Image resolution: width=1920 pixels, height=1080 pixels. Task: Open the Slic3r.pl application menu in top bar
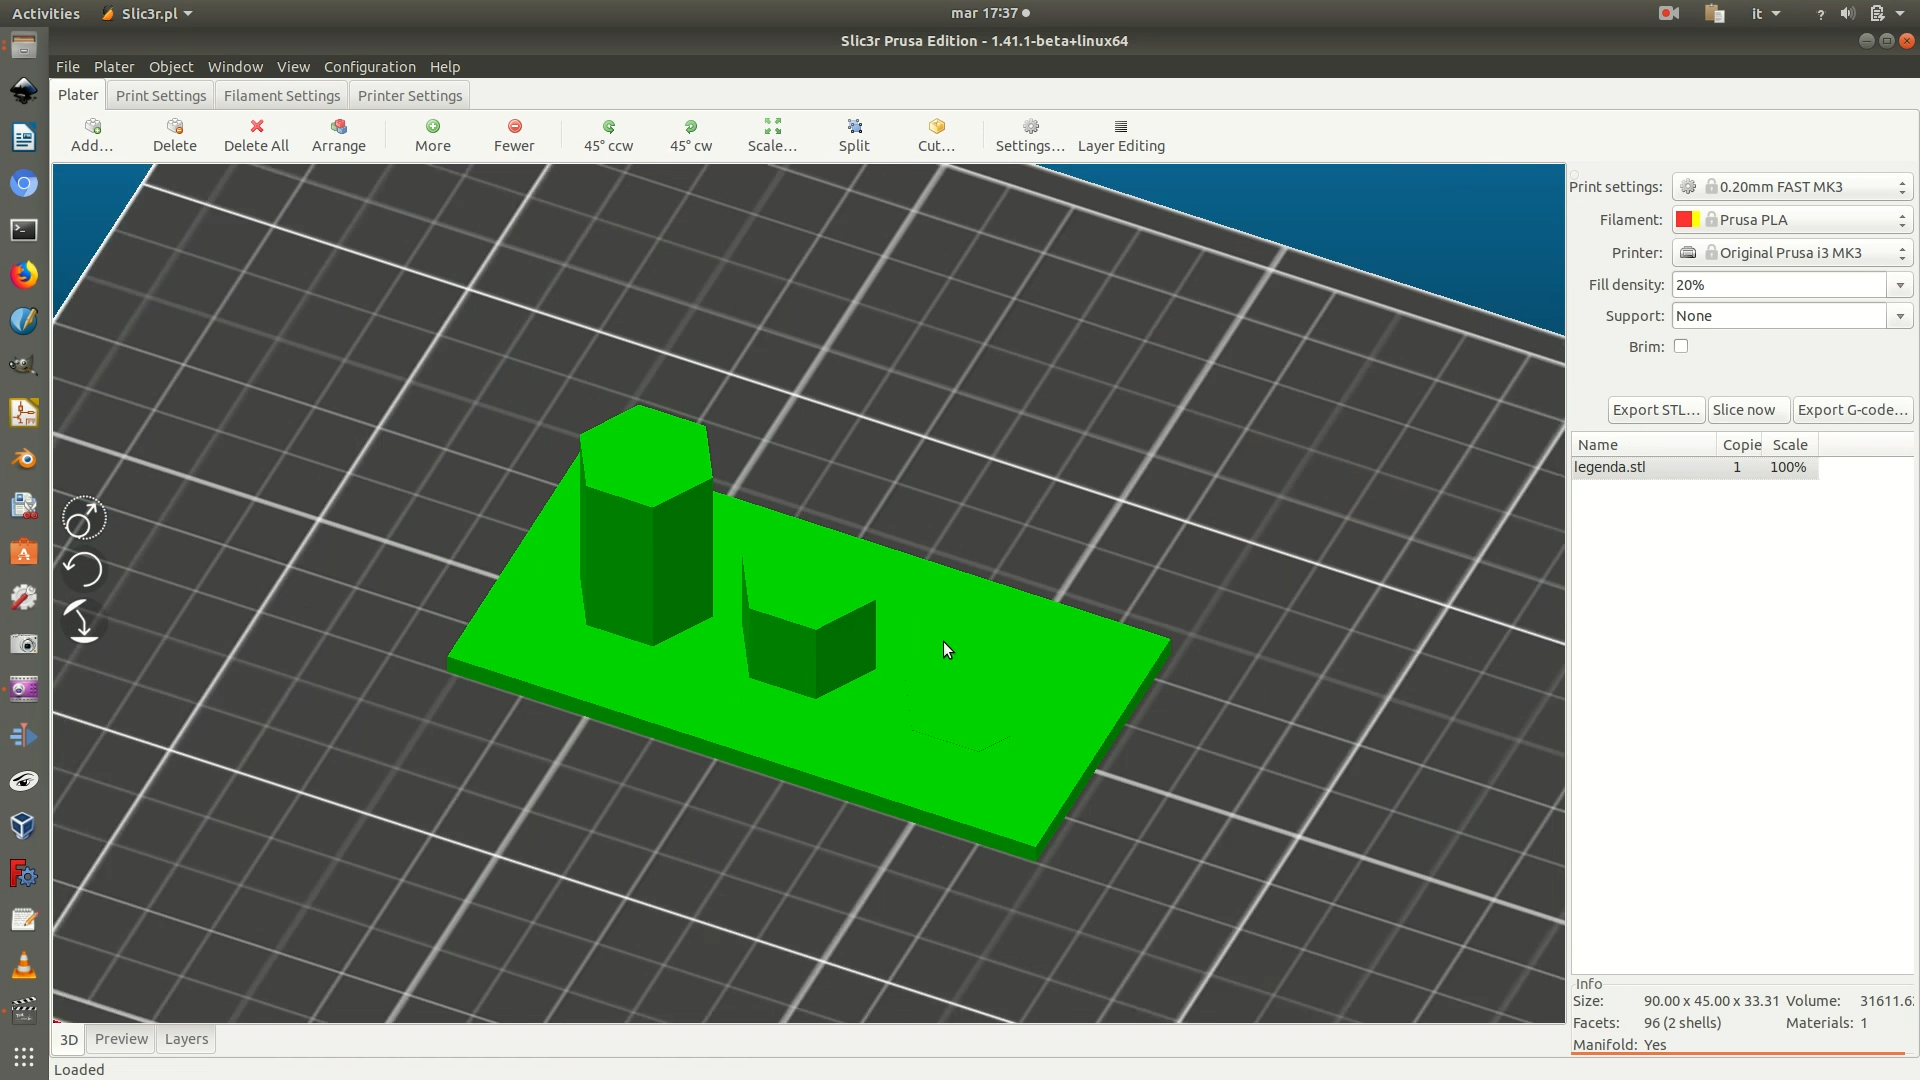point(147,13)
